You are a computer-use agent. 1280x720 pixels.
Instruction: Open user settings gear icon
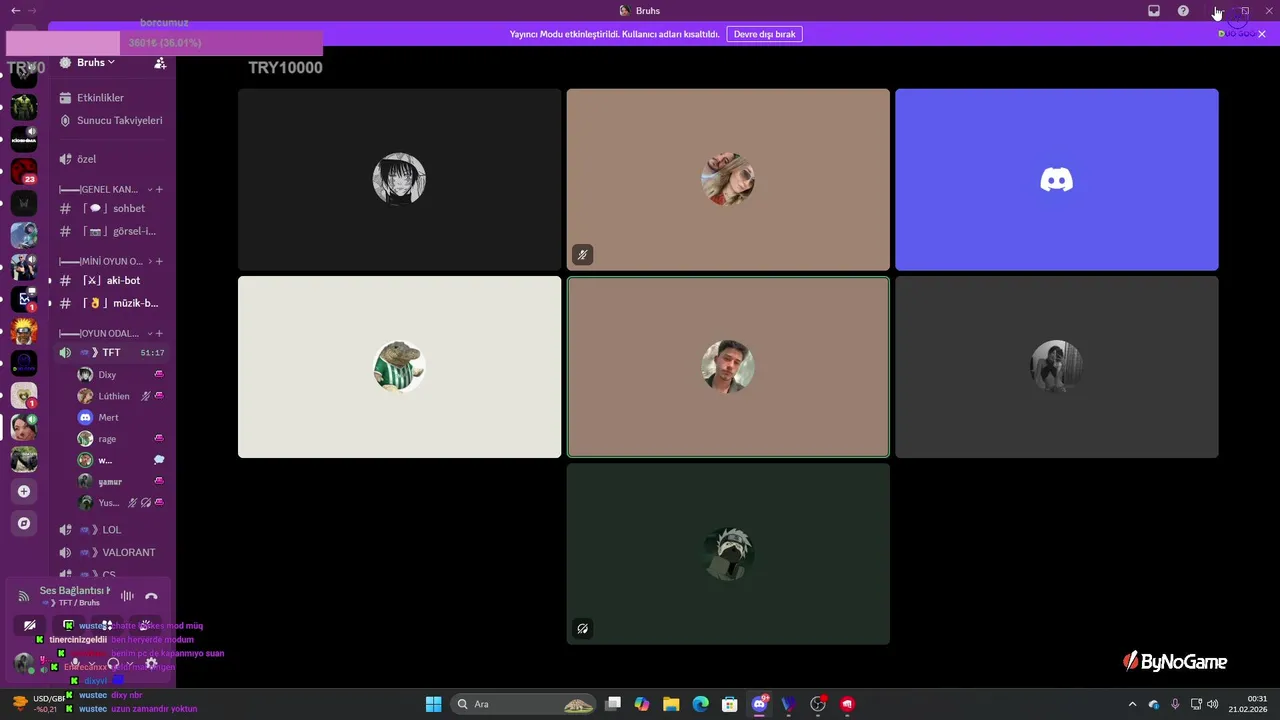pos(151,663)
